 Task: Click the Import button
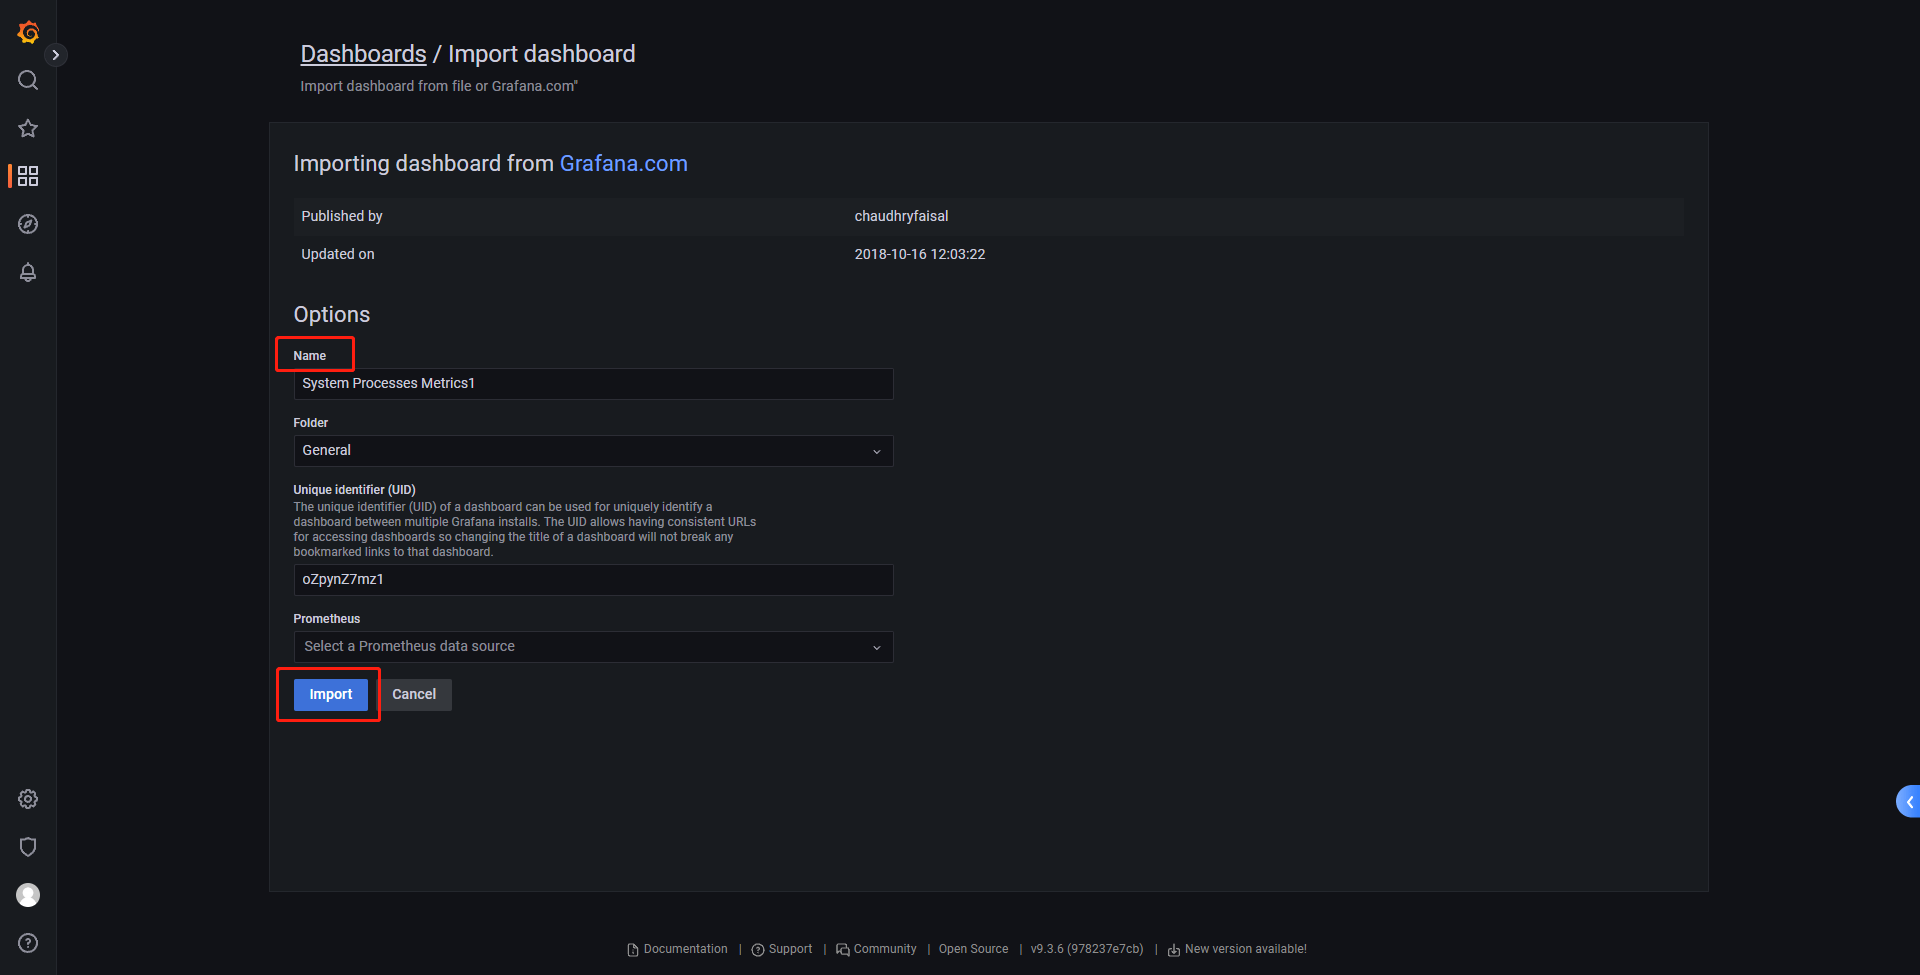click(x=331, y=695)
